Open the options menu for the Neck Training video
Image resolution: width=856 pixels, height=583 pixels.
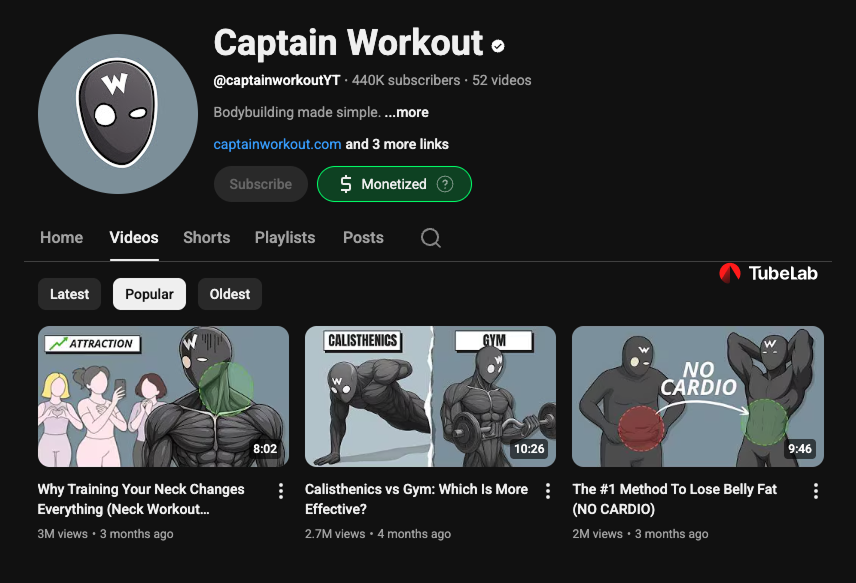[x=281, y=491]
